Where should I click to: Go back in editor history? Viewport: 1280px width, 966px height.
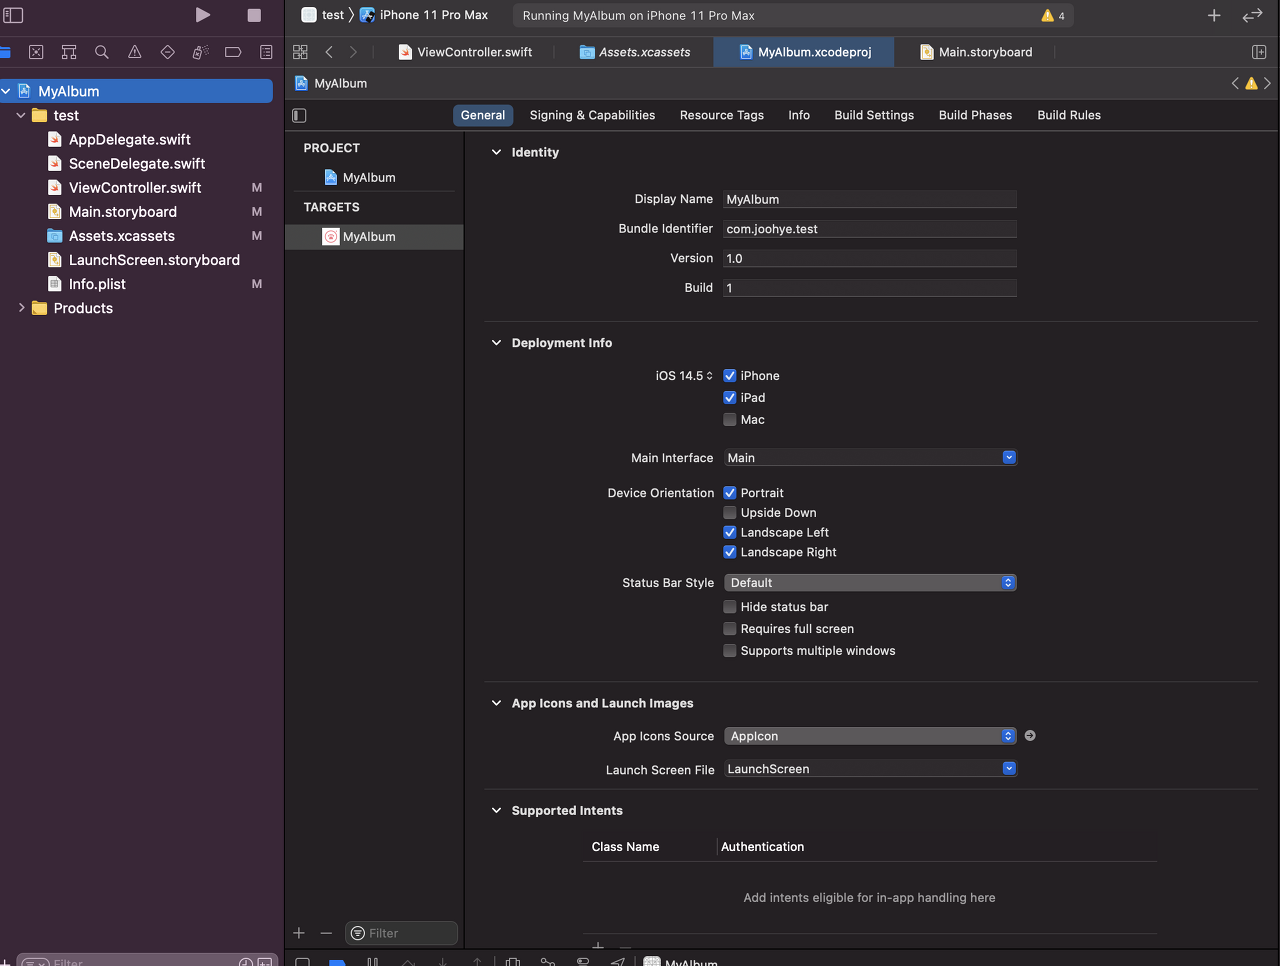click(x=329, y=52)
